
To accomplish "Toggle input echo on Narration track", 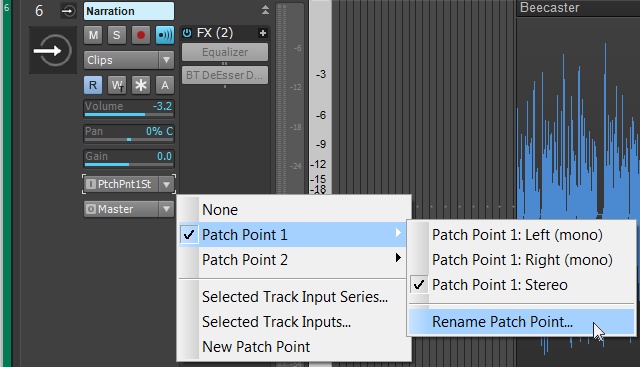I will (x=164, y=35).
